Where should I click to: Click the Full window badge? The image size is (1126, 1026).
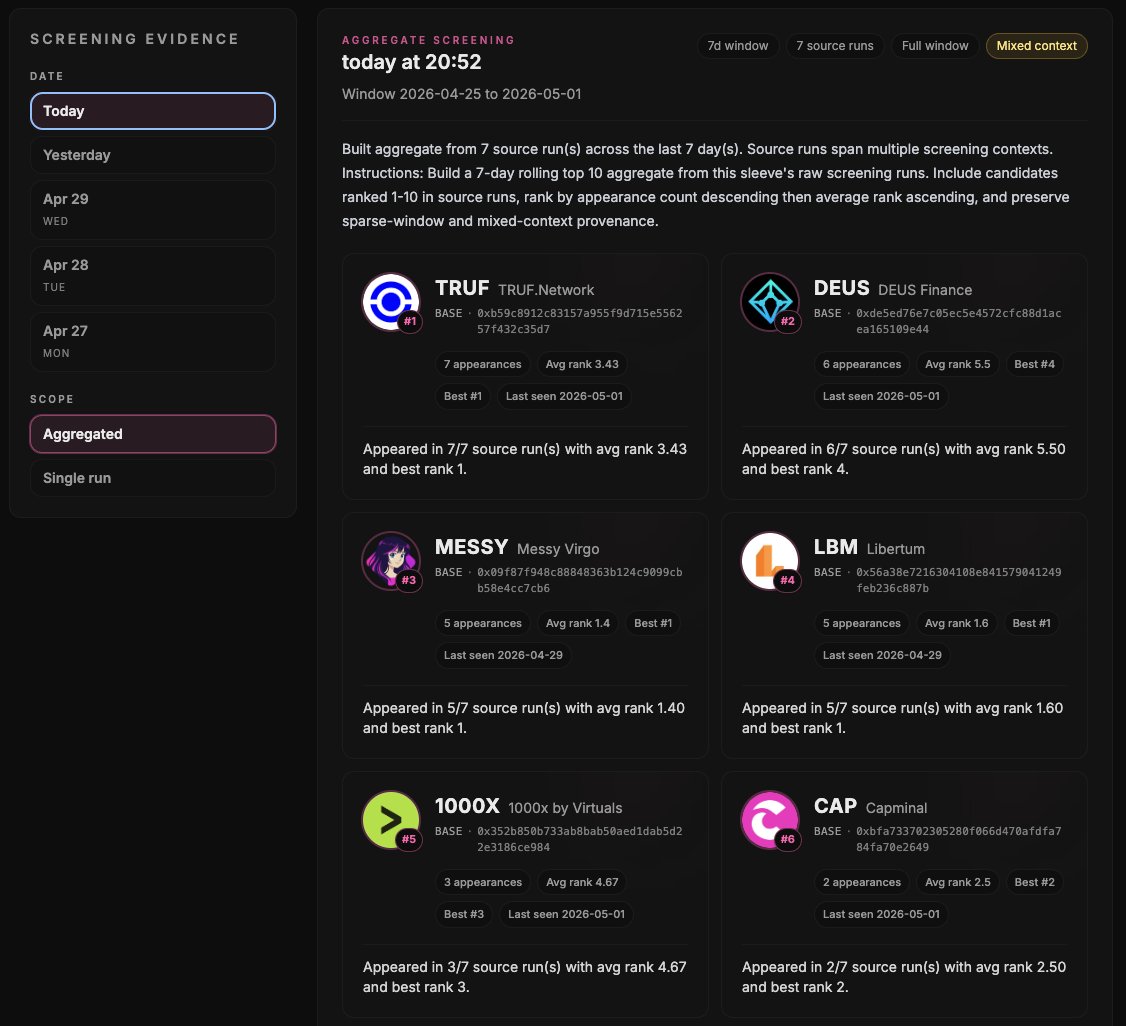tap(935, 46)
